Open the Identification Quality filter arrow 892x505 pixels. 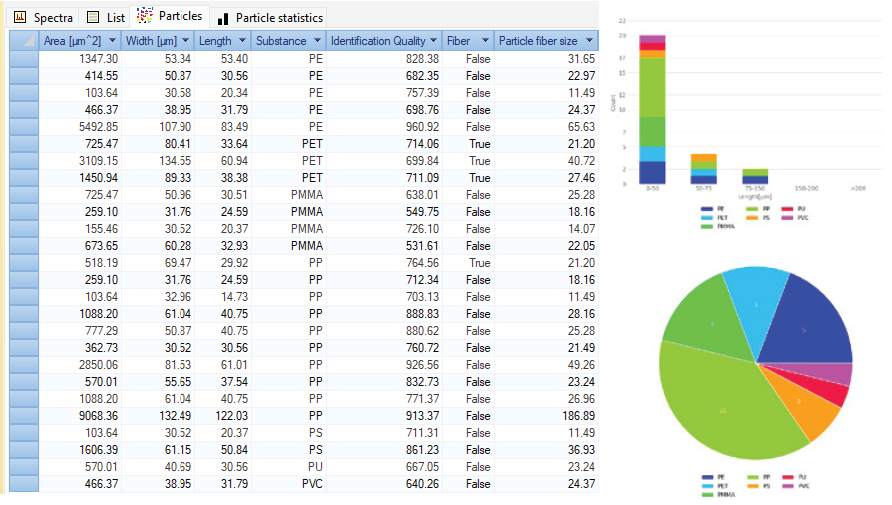pos(433,40)
